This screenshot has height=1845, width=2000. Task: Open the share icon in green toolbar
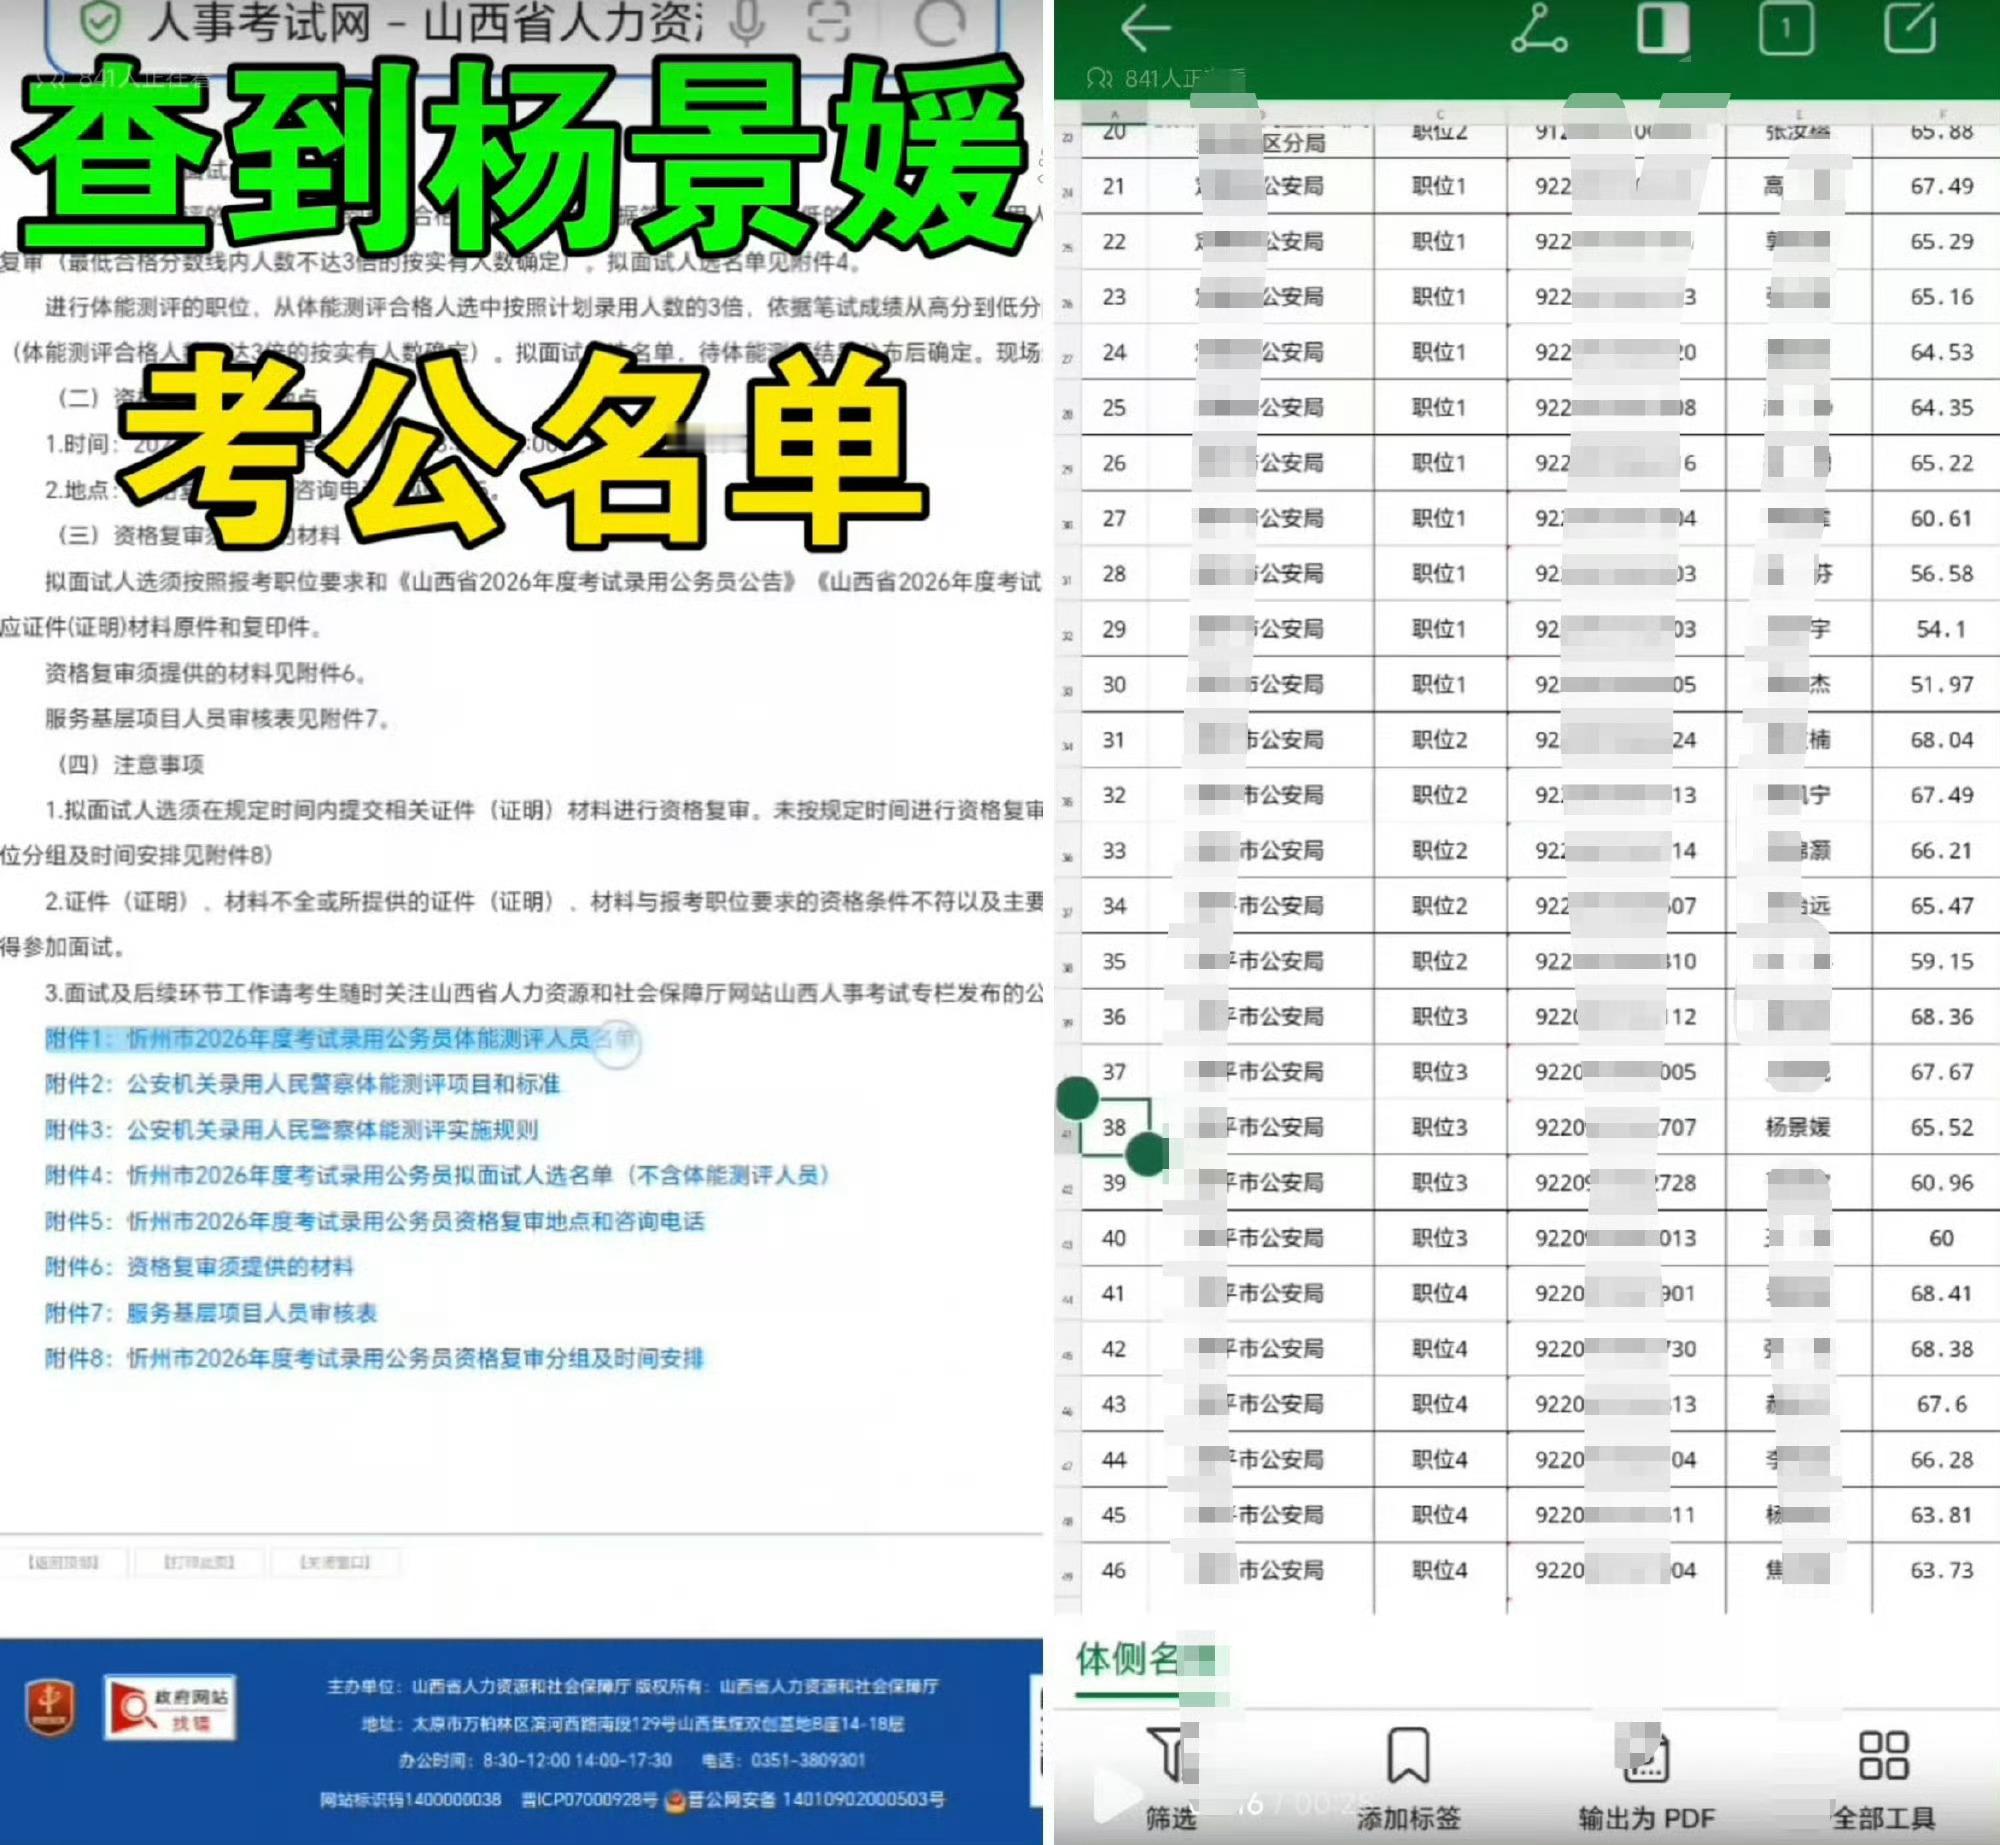click(1538, 28)
